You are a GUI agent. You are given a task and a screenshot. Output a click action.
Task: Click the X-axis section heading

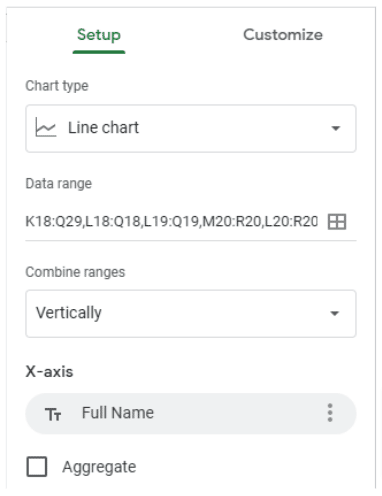(x=49, y=371)
